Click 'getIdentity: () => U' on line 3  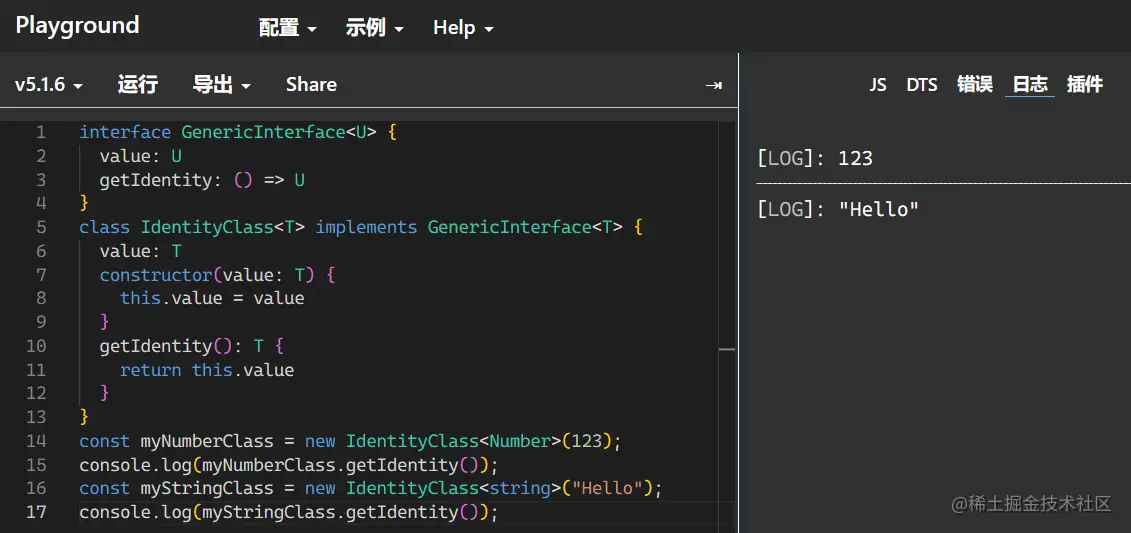202,180
